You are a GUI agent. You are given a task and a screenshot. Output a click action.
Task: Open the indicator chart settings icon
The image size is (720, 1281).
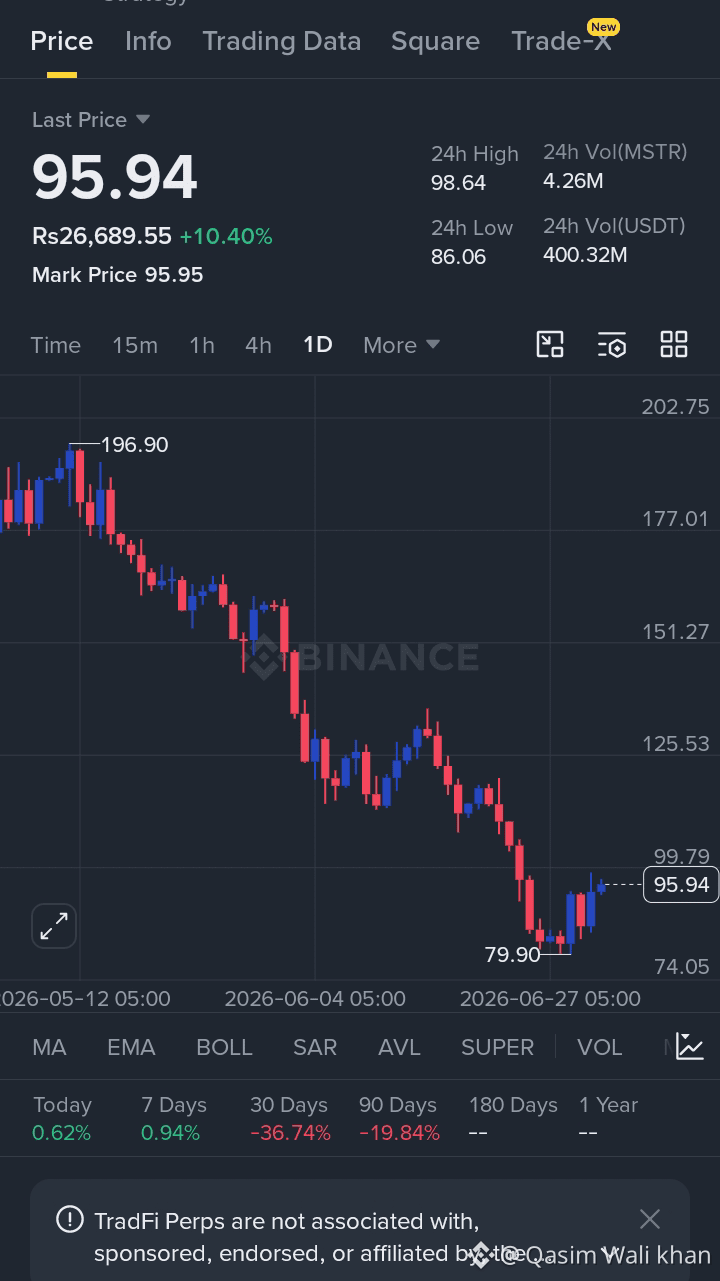click(x=690, y=1046)
